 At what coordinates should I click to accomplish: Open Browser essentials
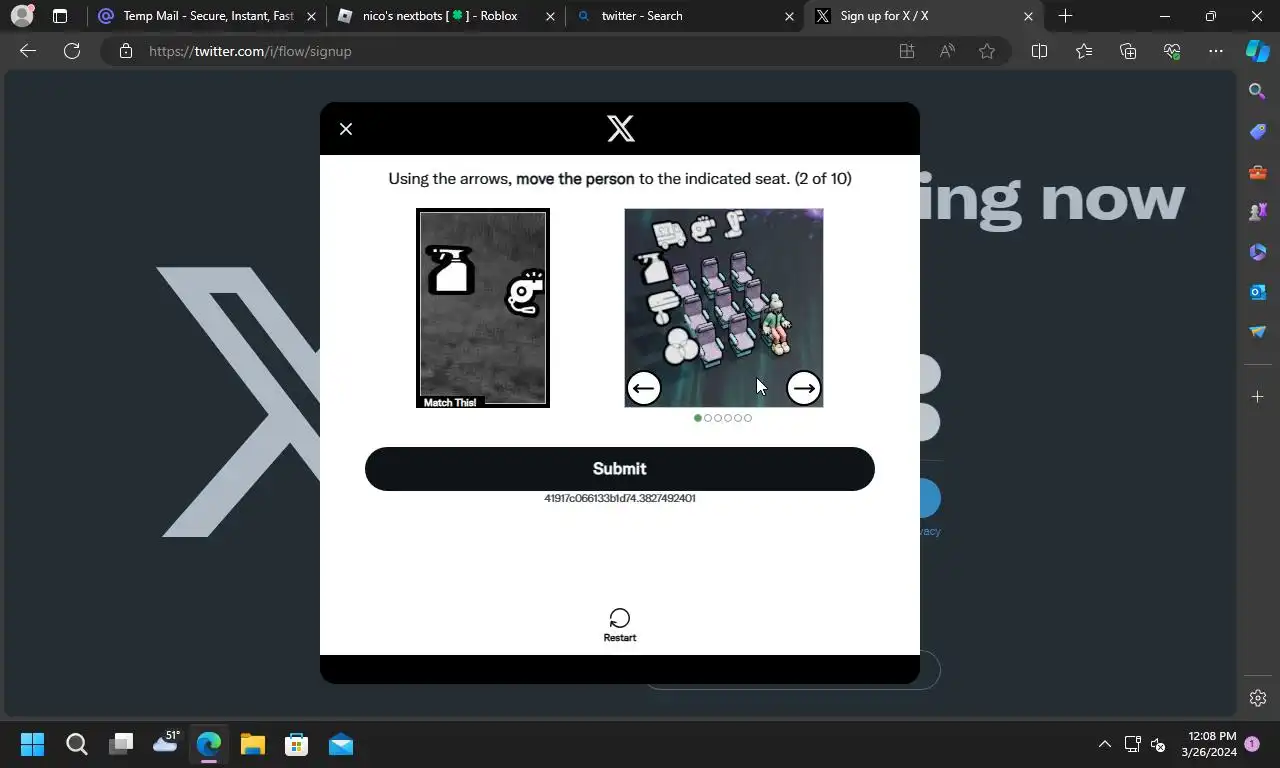1172,51
